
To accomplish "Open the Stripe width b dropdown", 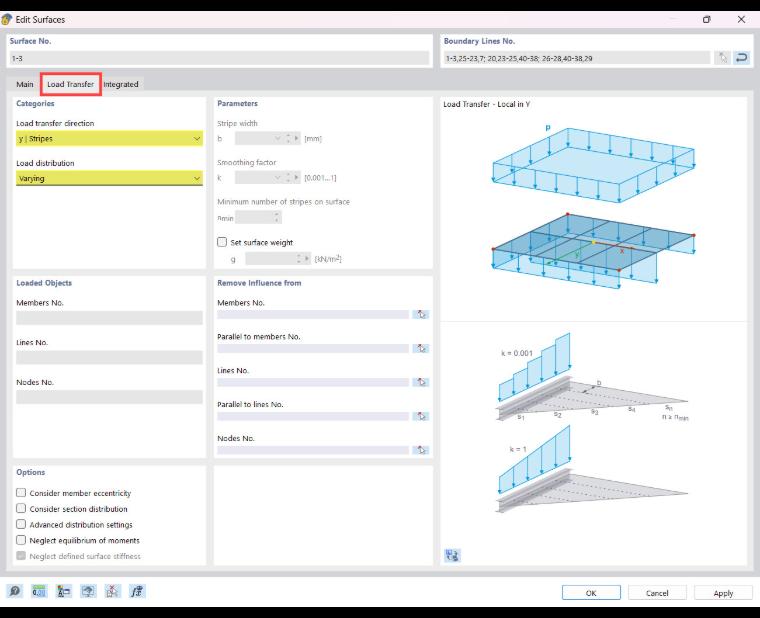I will pyautogui.click(x=278, y=139).
